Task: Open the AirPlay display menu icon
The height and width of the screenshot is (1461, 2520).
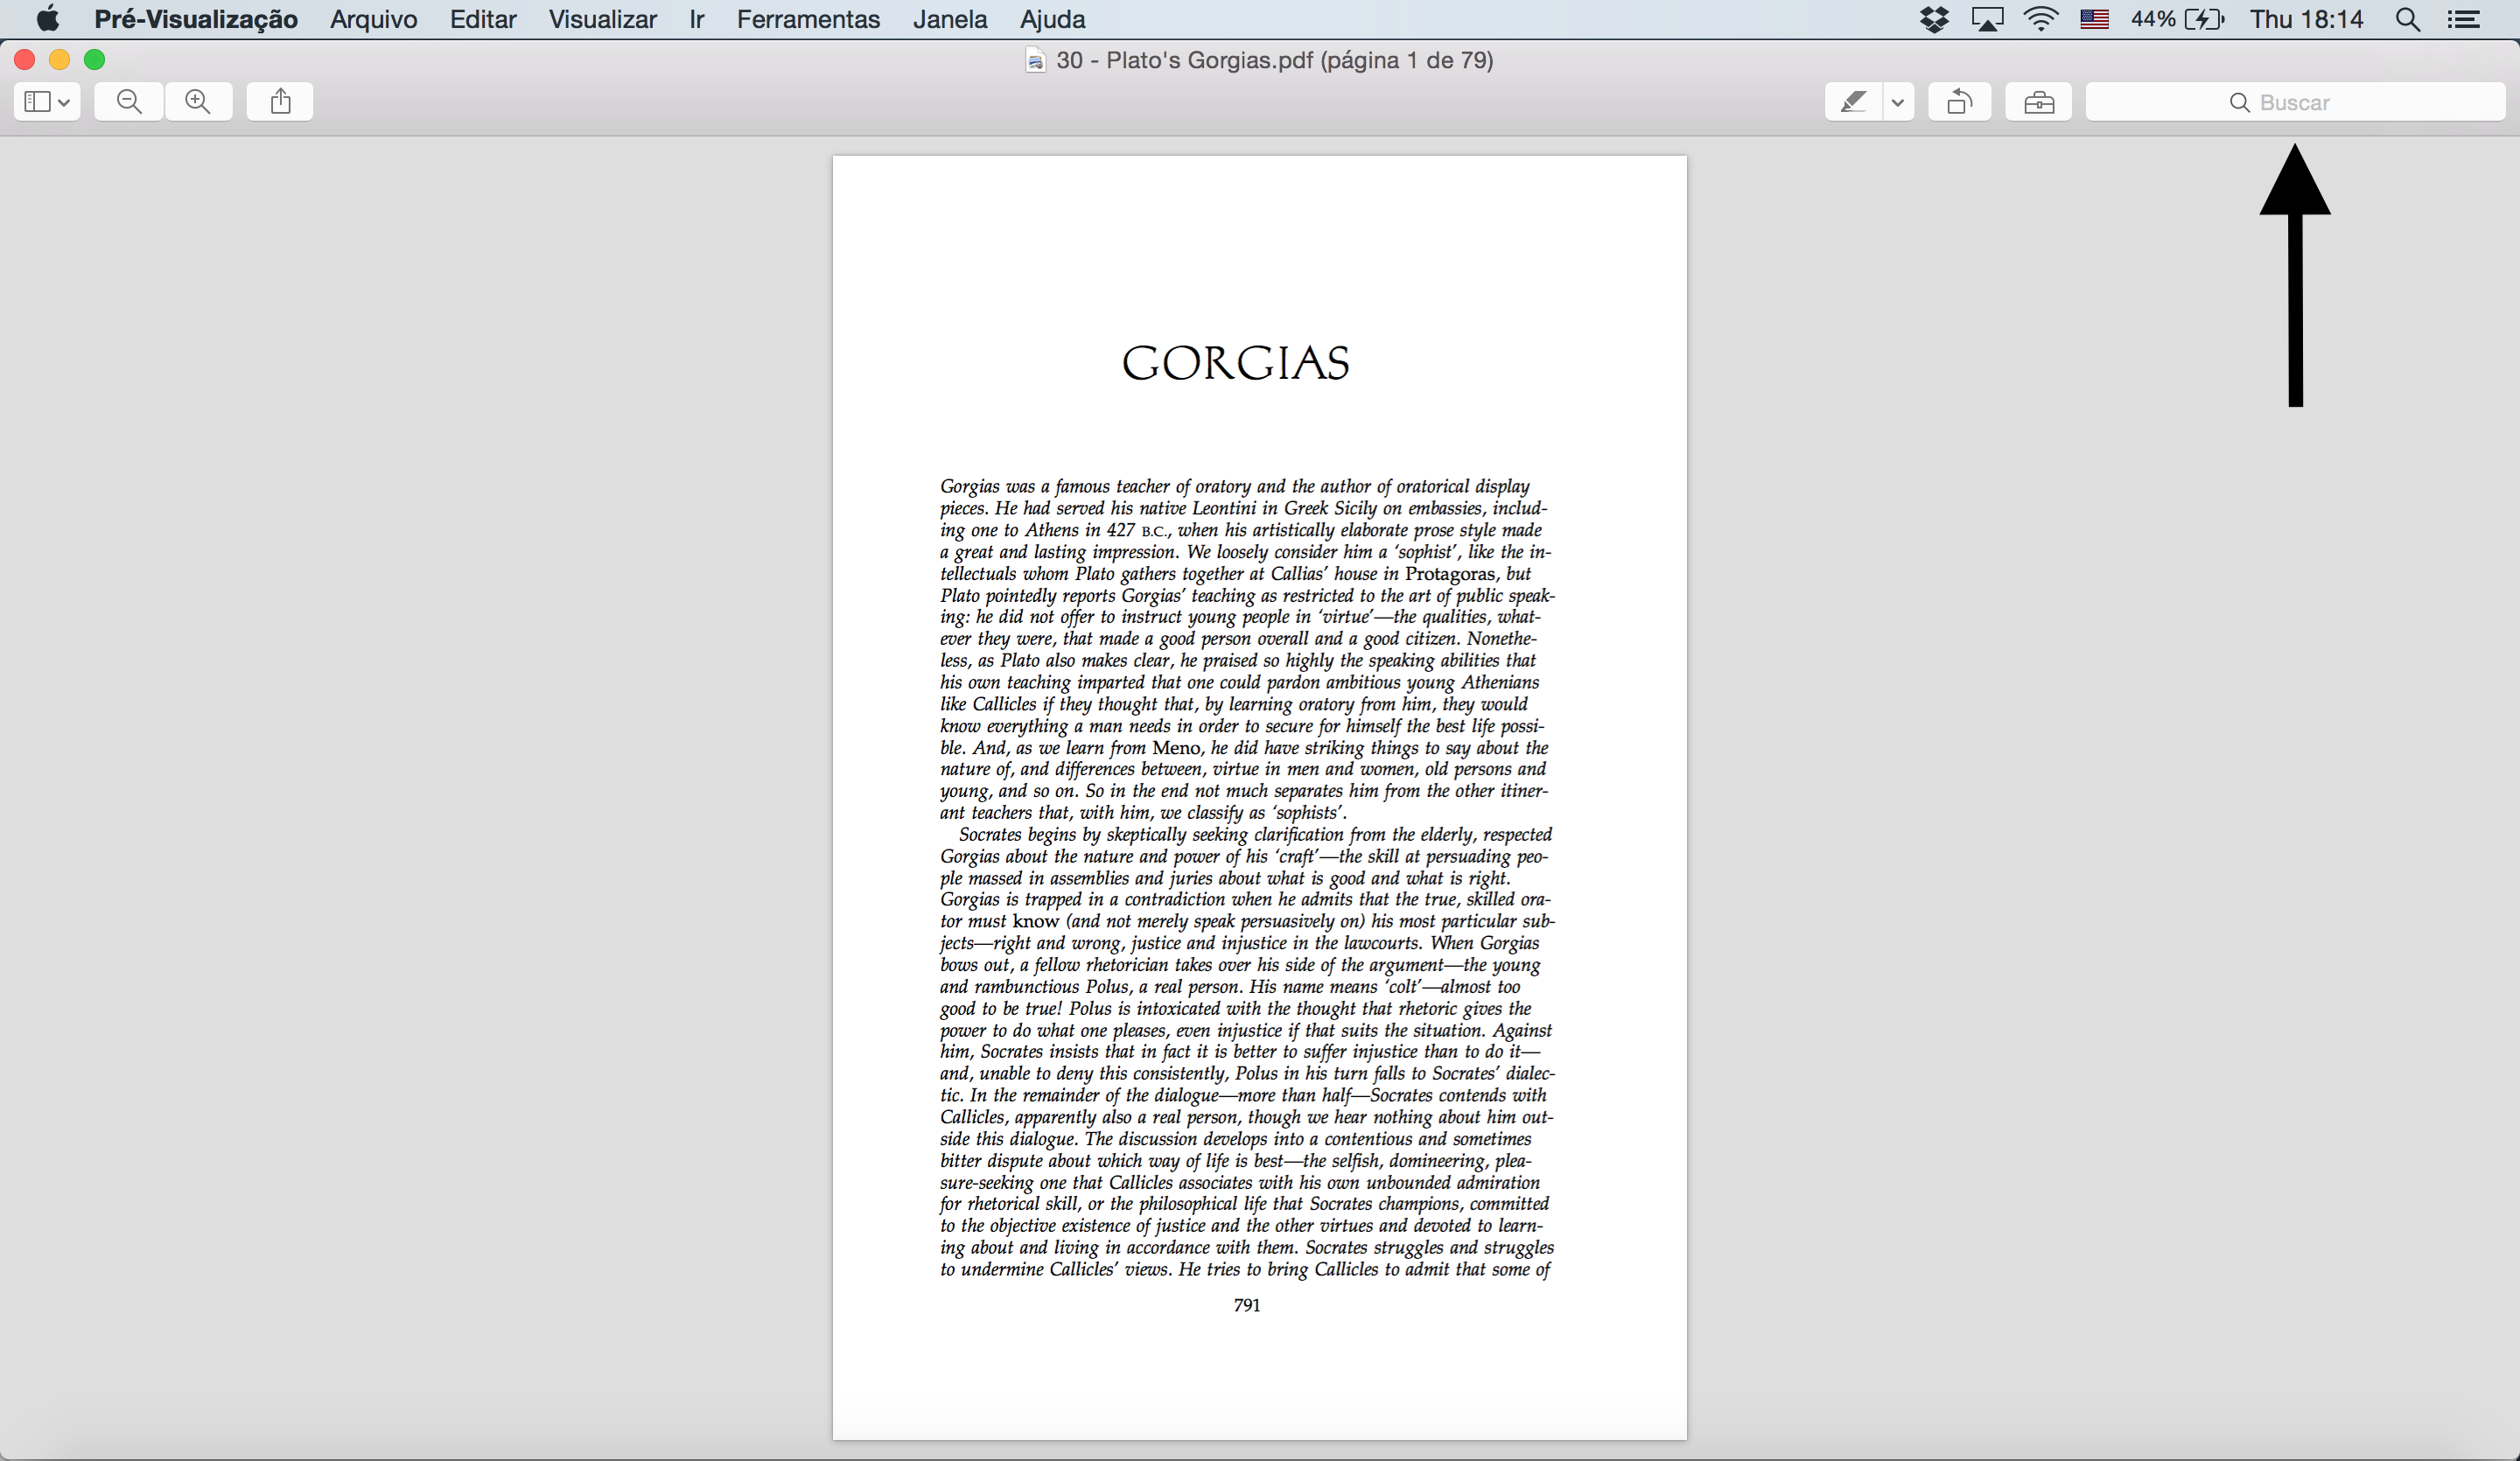Action: point(1987,19)
